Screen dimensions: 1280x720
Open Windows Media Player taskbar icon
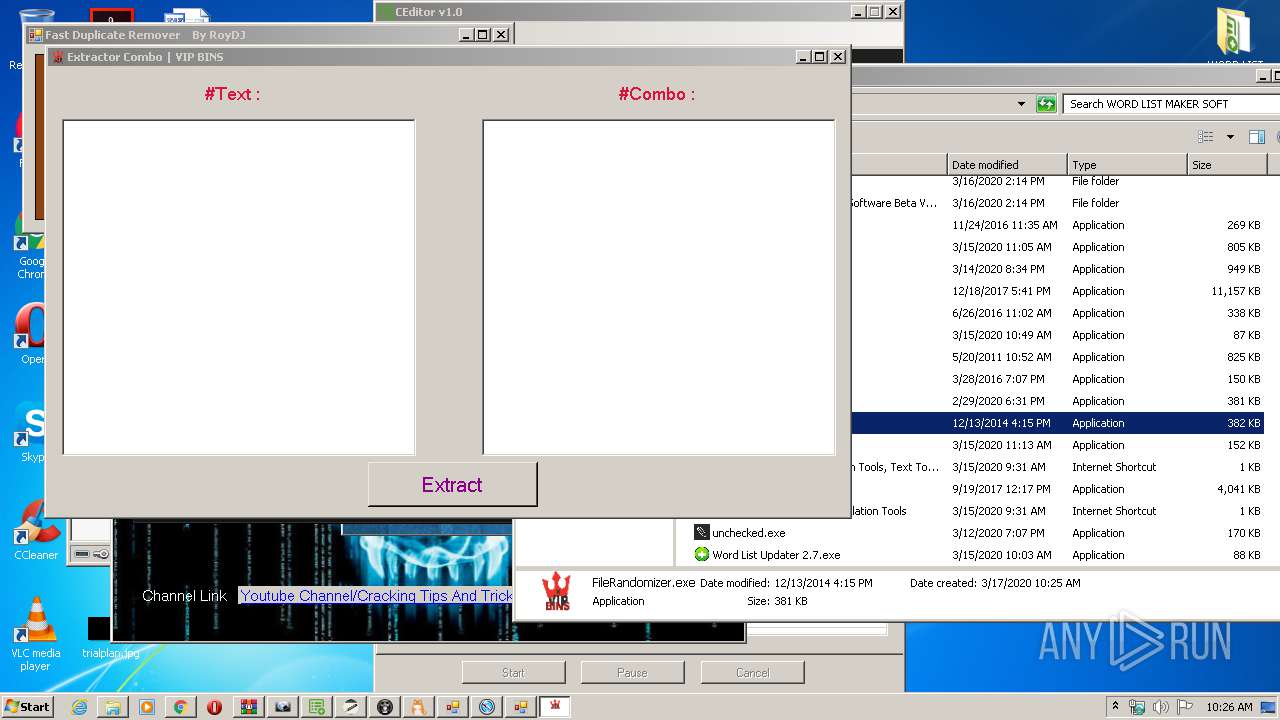coord(147,707)
